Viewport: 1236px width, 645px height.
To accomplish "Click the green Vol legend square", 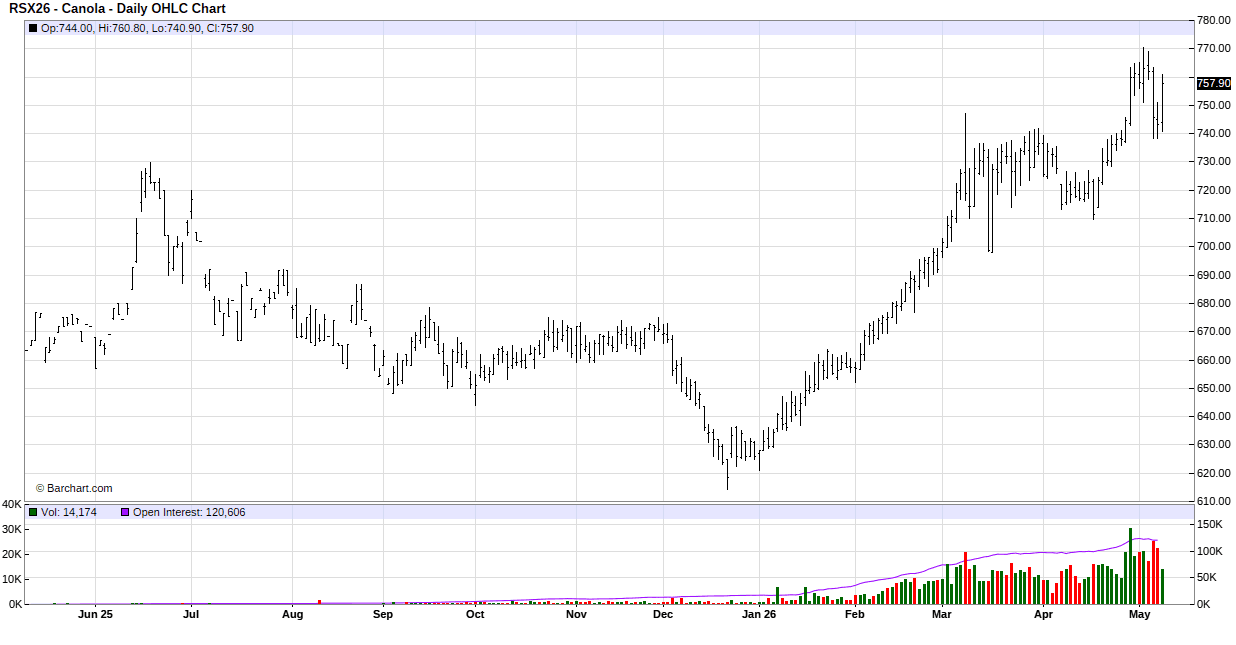I will (33, 512).
